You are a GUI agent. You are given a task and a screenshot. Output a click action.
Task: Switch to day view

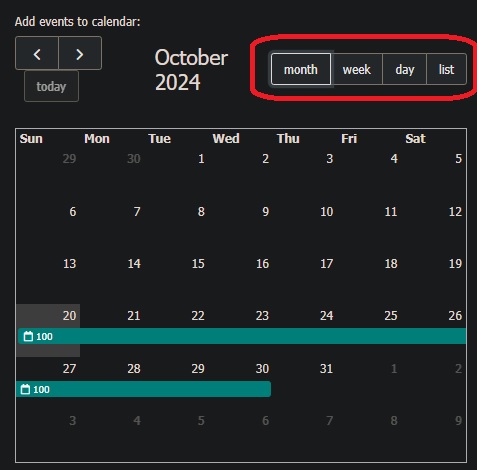[x=405, y=69]
